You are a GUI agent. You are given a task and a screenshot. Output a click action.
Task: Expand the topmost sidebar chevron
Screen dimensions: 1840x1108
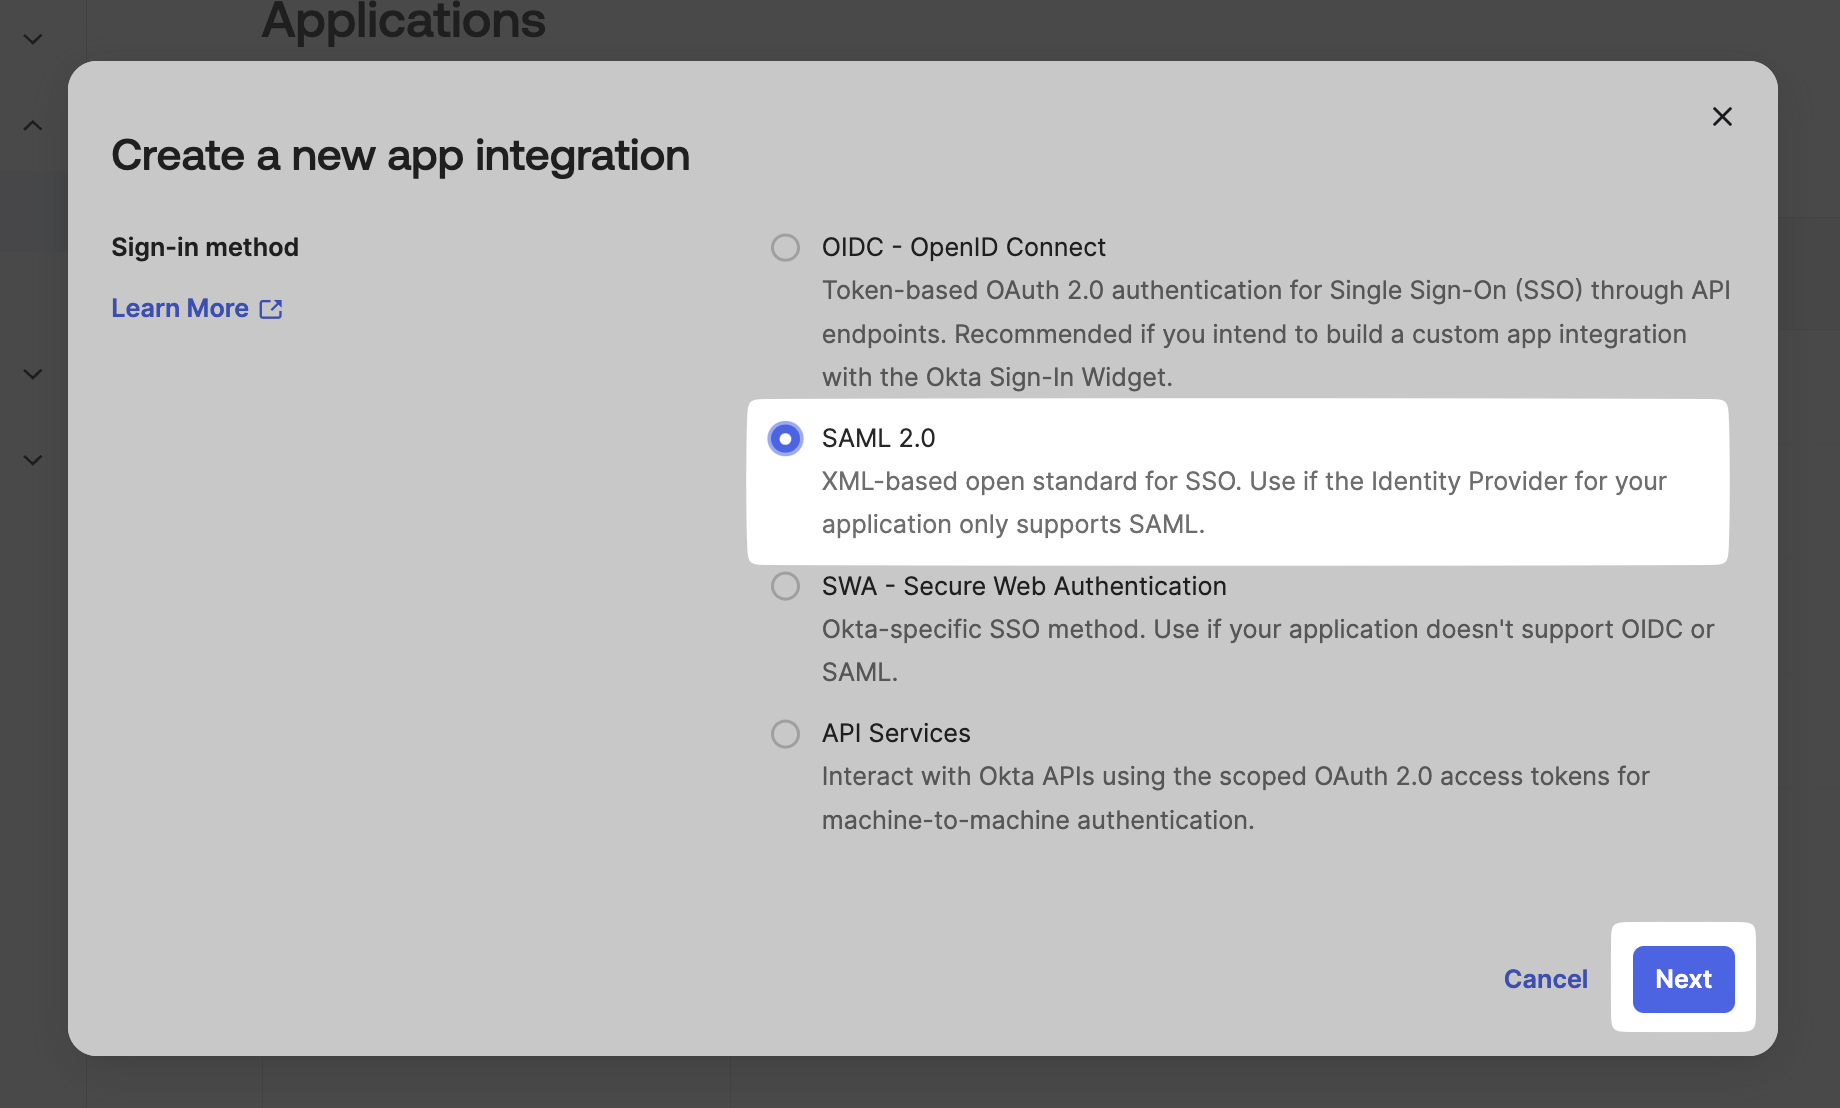pos(33,39)
